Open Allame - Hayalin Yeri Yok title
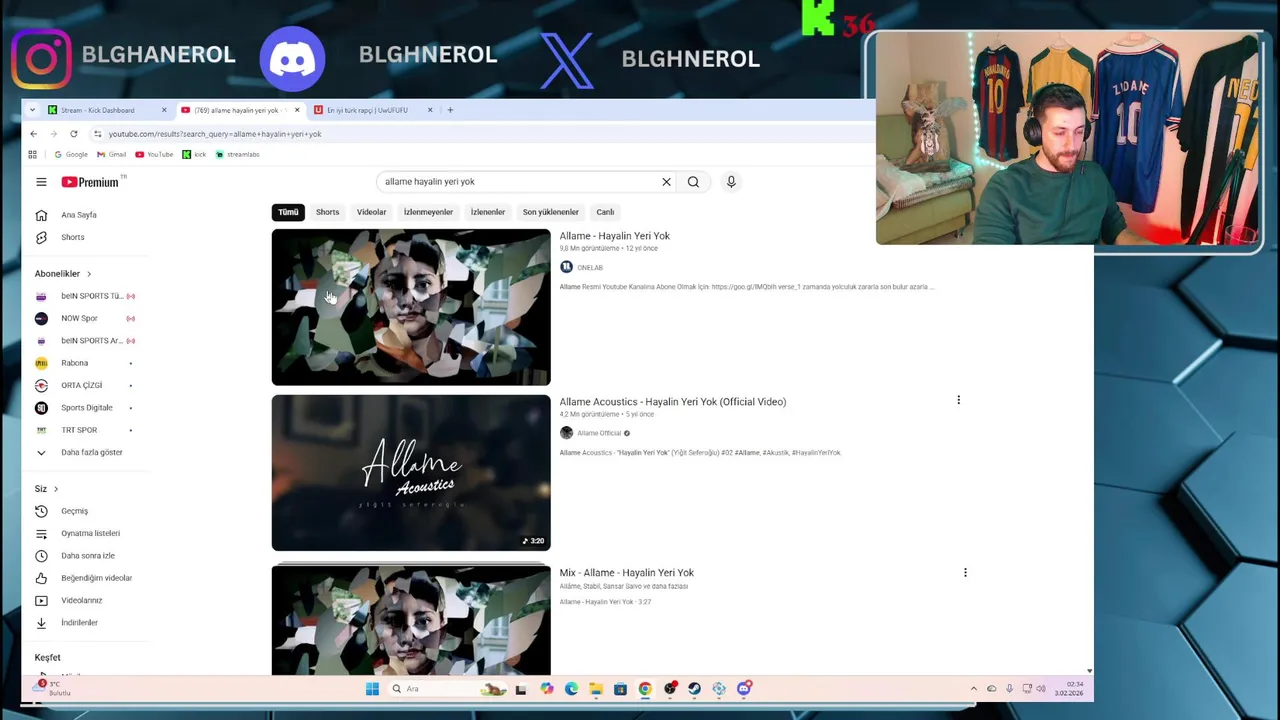 click(614, 236)
